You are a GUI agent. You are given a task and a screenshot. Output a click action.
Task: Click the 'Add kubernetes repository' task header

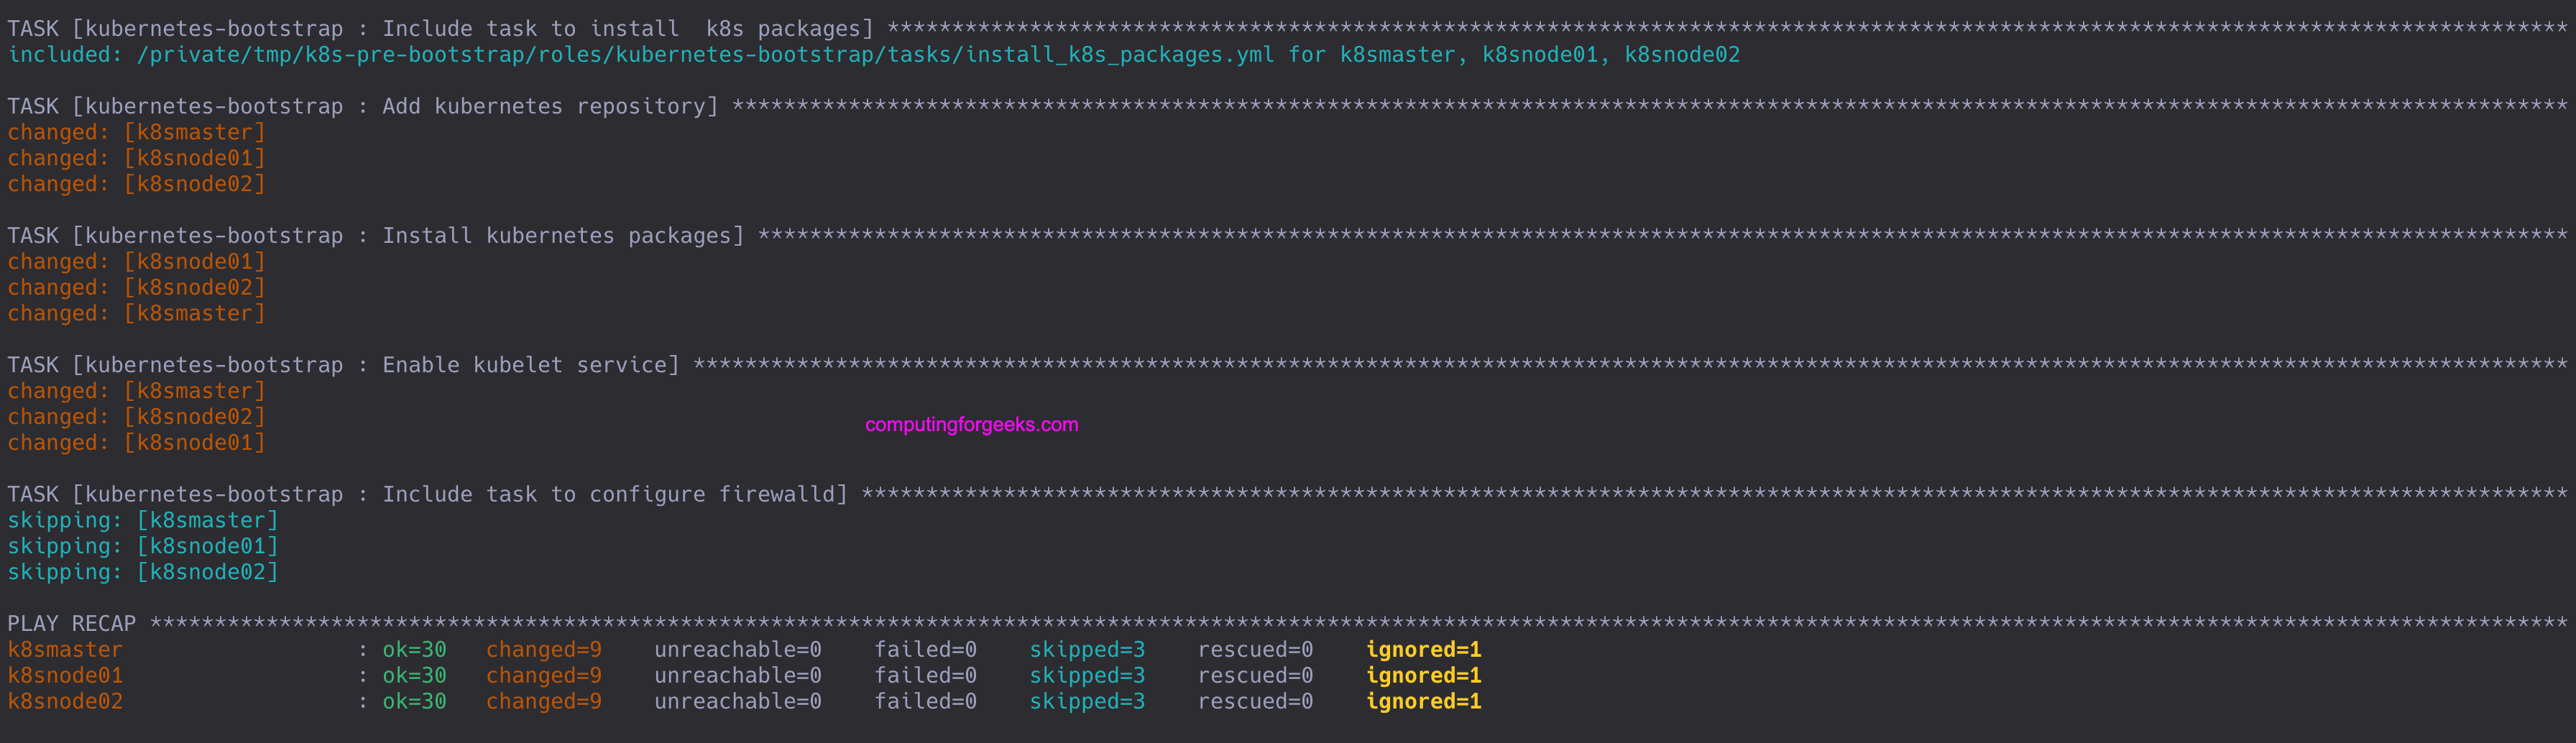click(x=1287, y=106)
